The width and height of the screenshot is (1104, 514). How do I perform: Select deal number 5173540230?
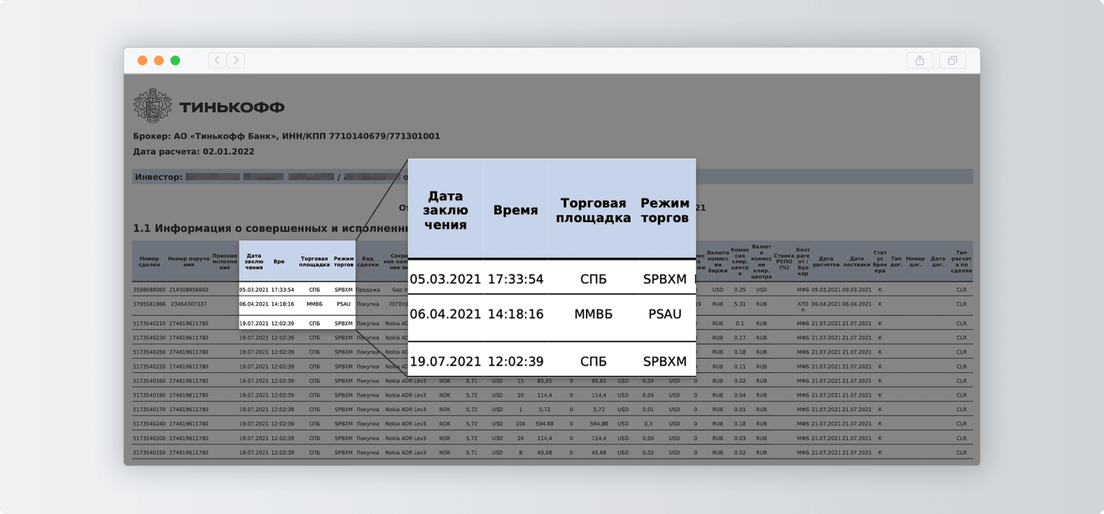tap(149, 337)
